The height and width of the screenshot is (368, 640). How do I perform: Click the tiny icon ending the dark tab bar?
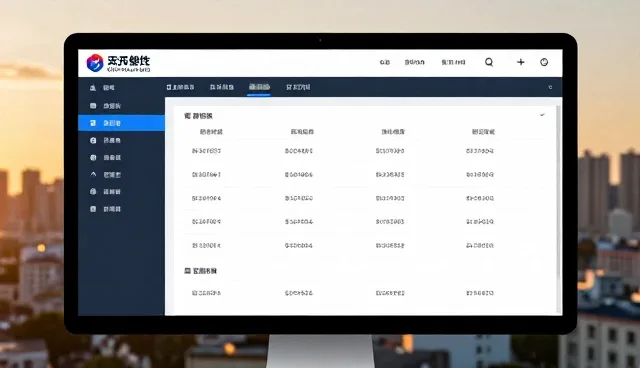550,87
